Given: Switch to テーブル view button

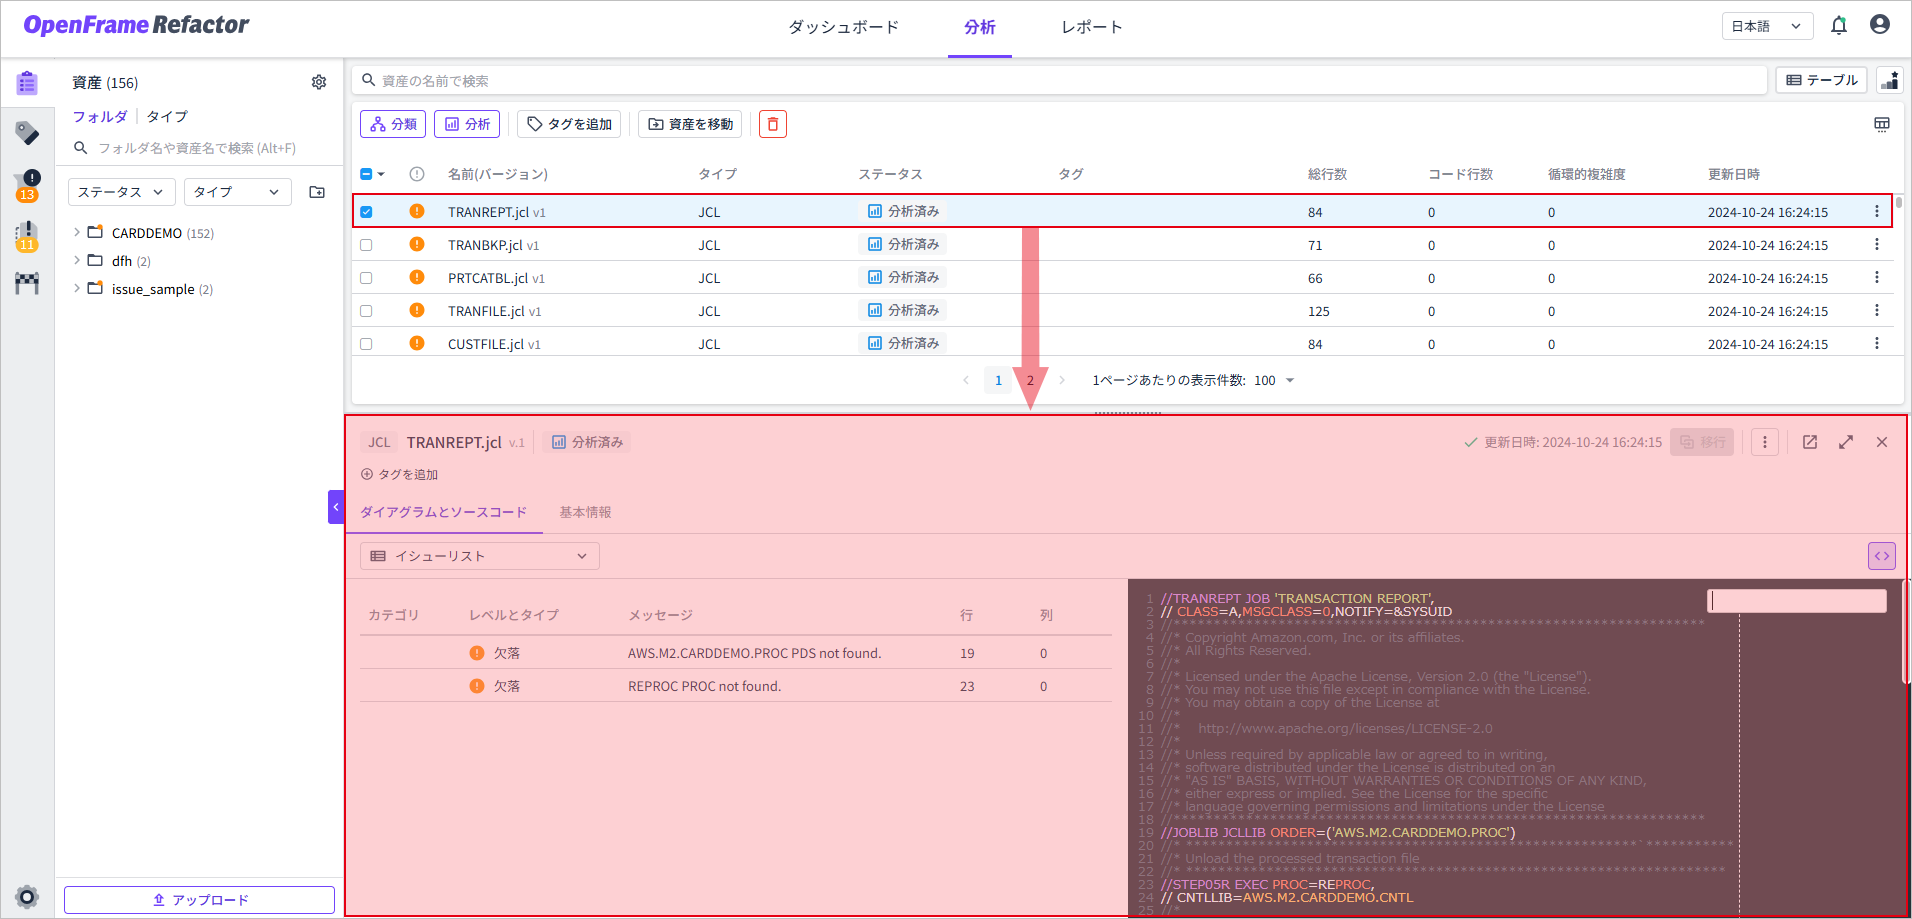Looking at the screenshot, I should 1822,80.
